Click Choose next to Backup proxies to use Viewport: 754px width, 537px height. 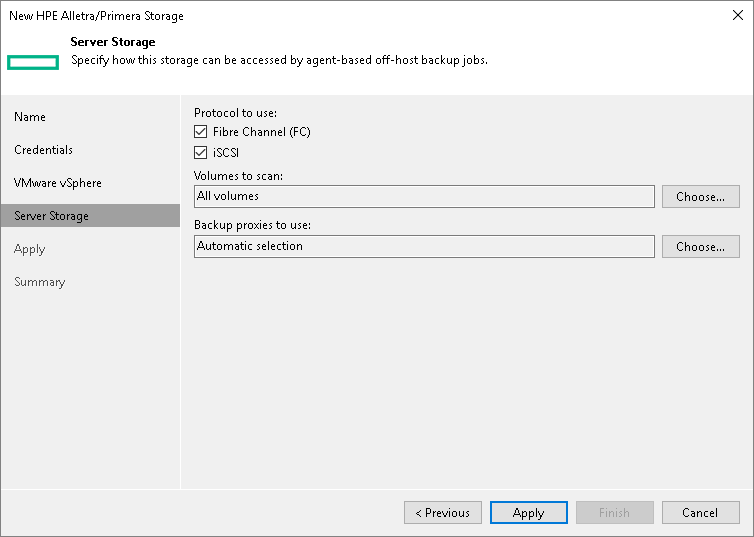pyautogui.click(x=701, y=247)
